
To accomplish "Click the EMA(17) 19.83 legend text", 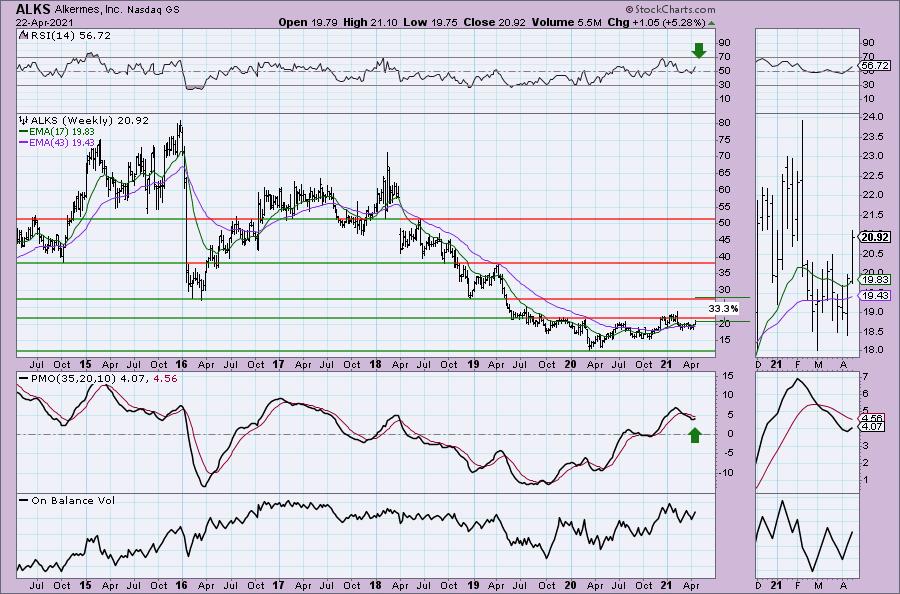I will [62, 131].
